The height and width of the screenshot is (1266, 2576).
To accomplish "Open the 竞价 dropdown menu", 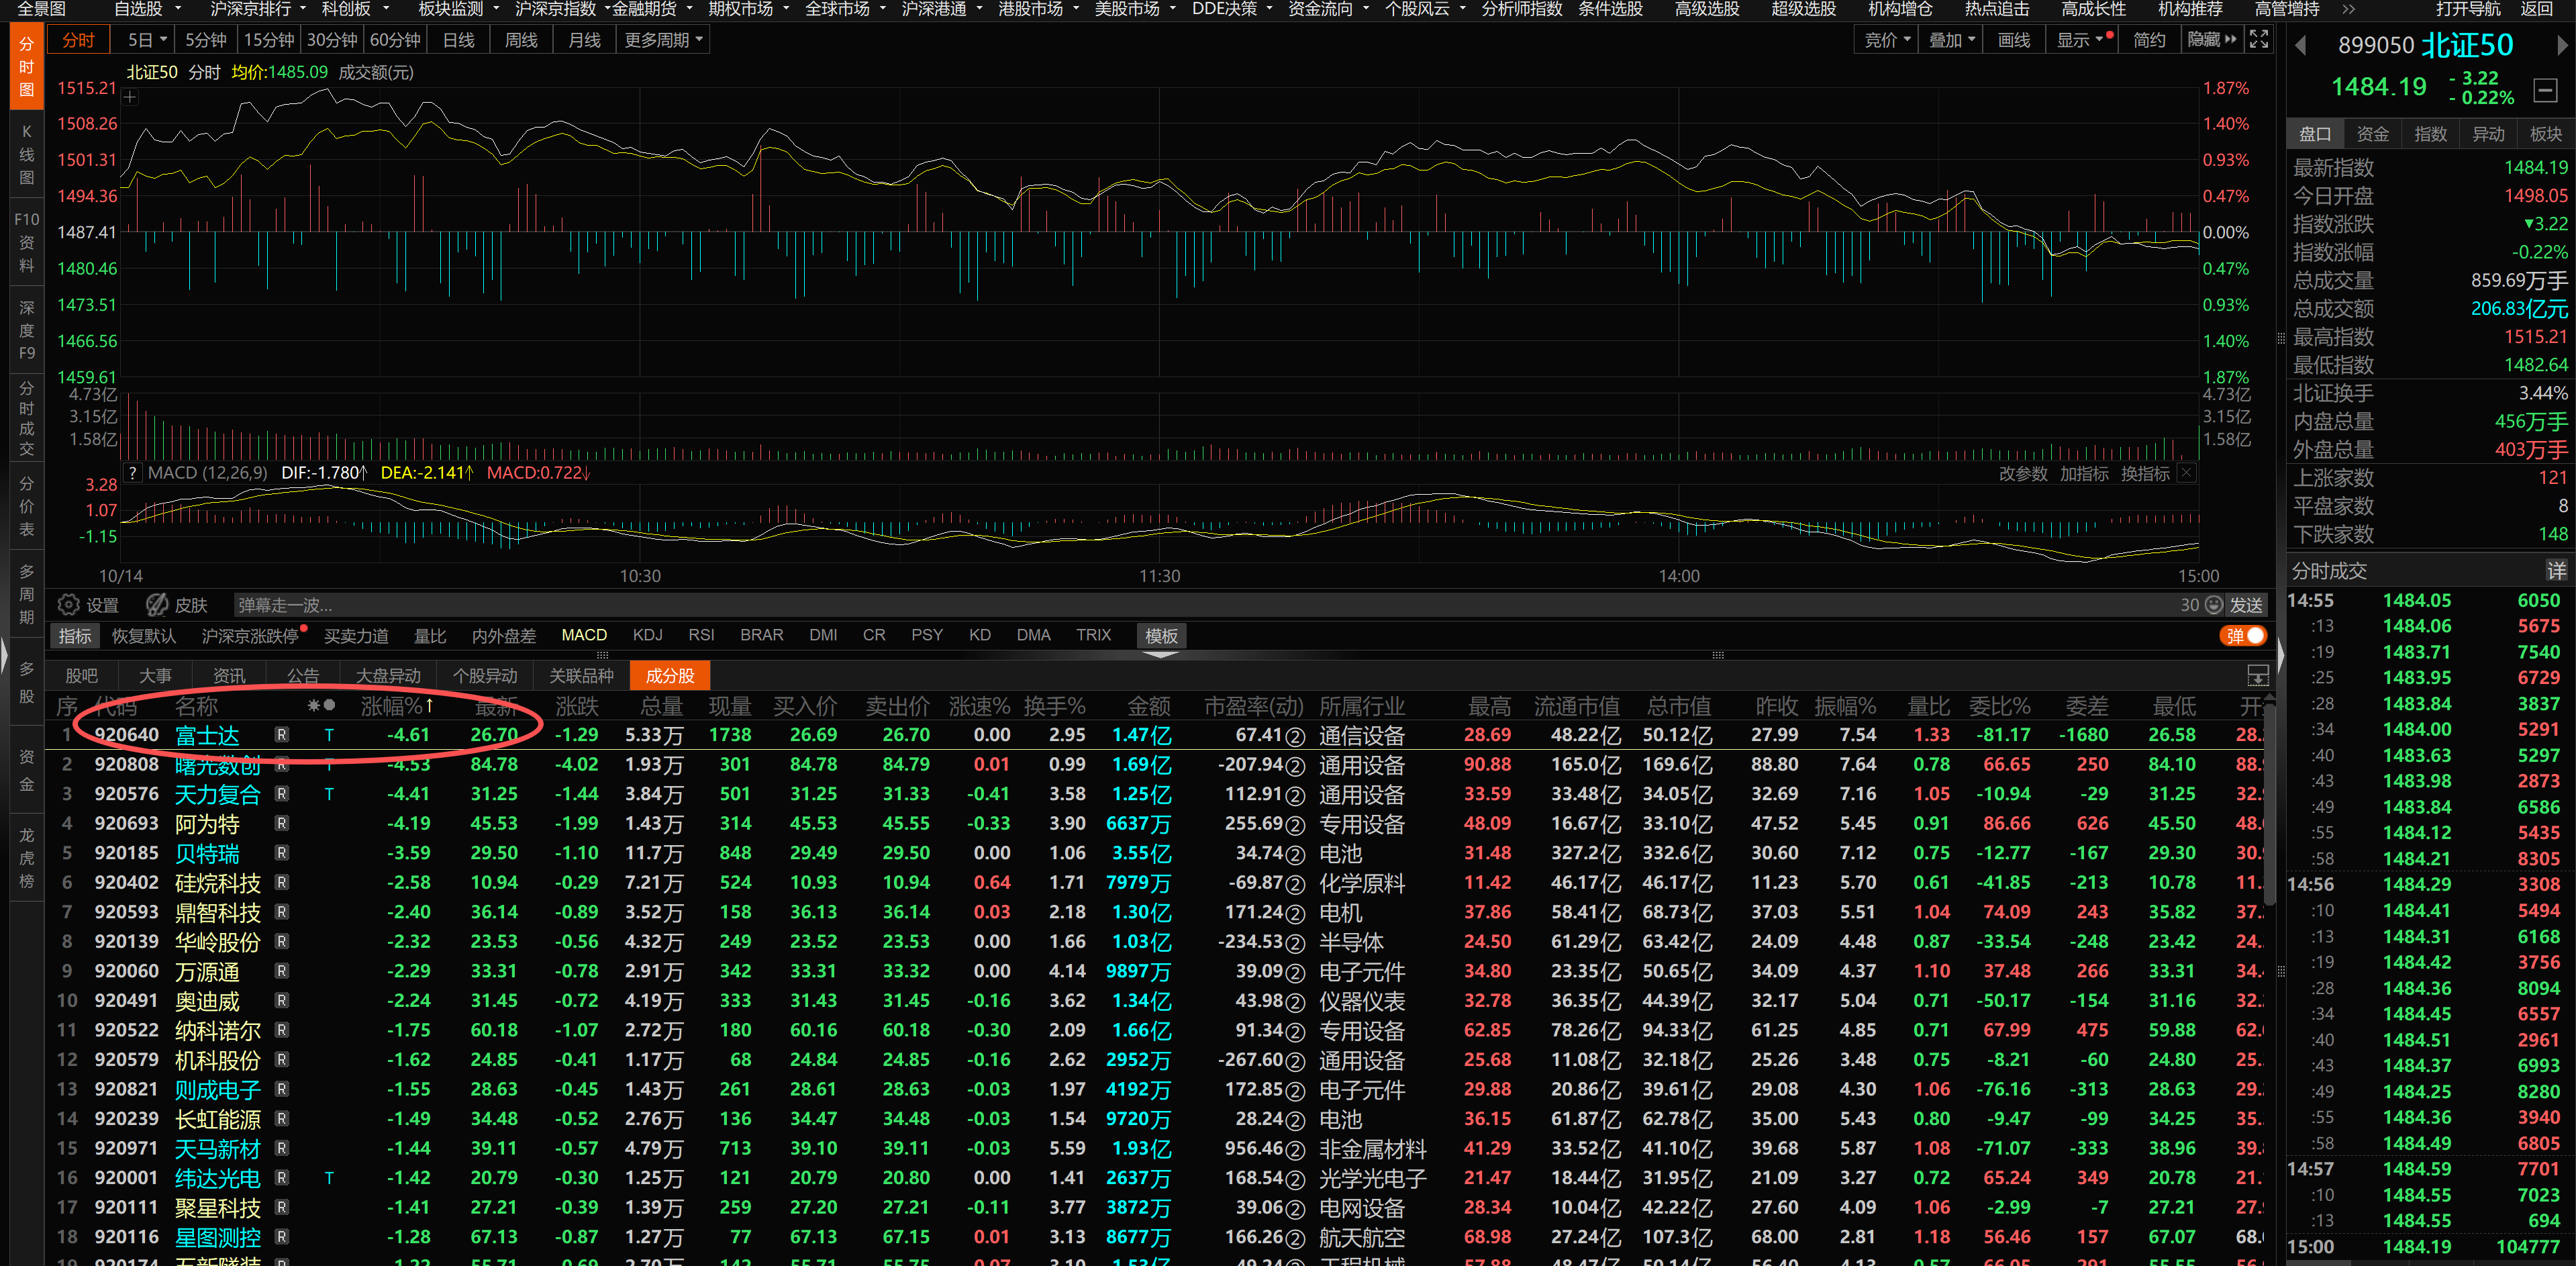I will pyautogui.click(x=1887, y=40).
